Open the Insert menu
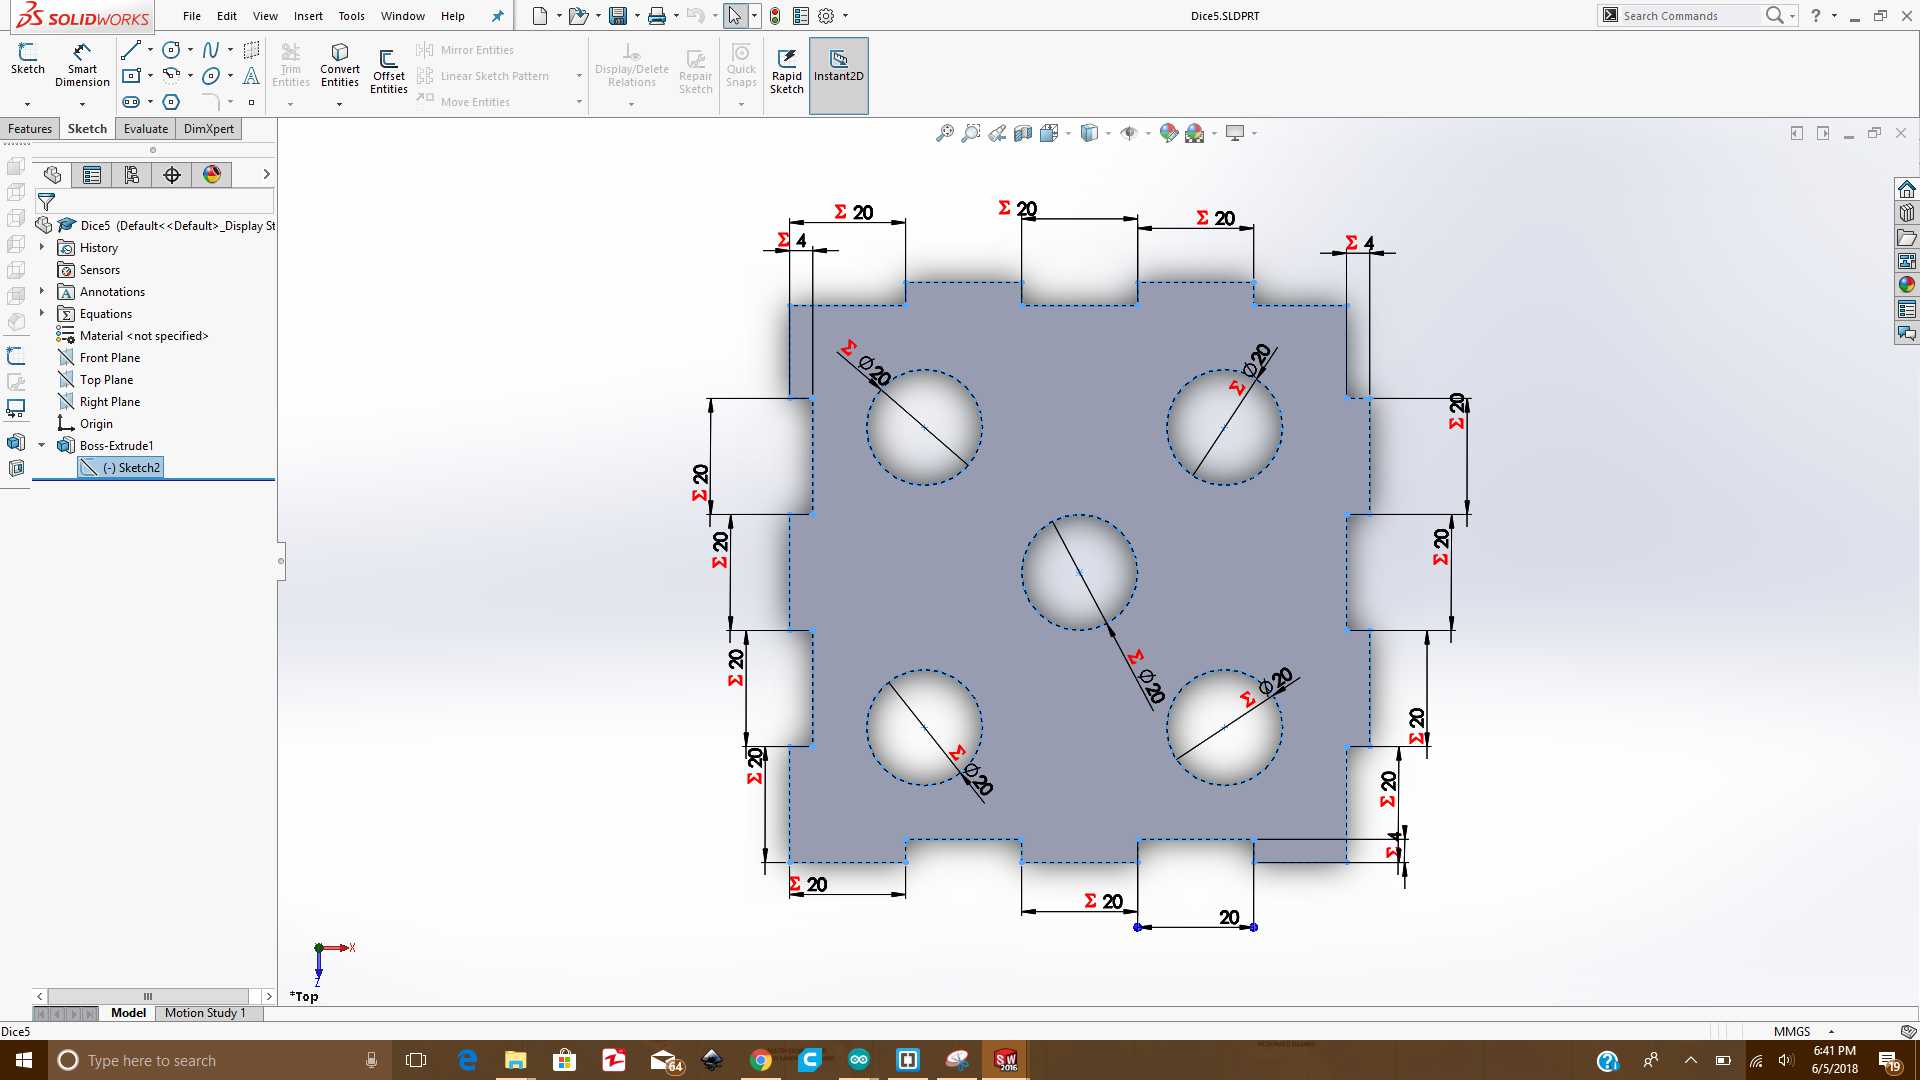Screen dimensions: 1920x1080 tap(308, 16)
